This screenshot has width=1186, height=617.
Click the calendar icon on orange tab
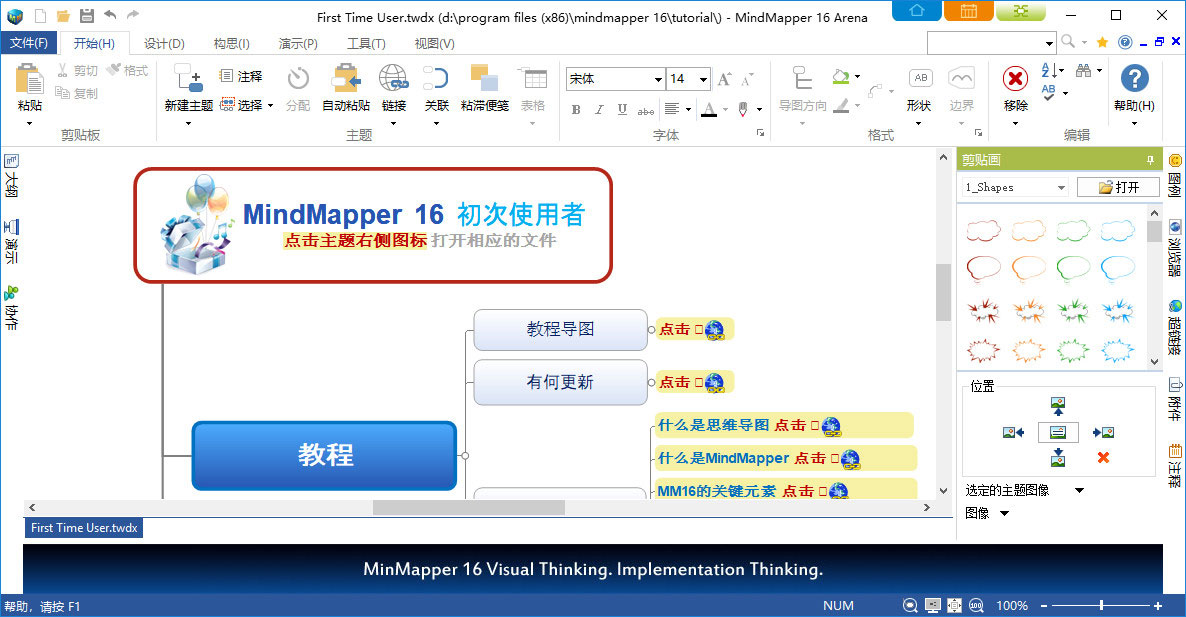(968, 11)
